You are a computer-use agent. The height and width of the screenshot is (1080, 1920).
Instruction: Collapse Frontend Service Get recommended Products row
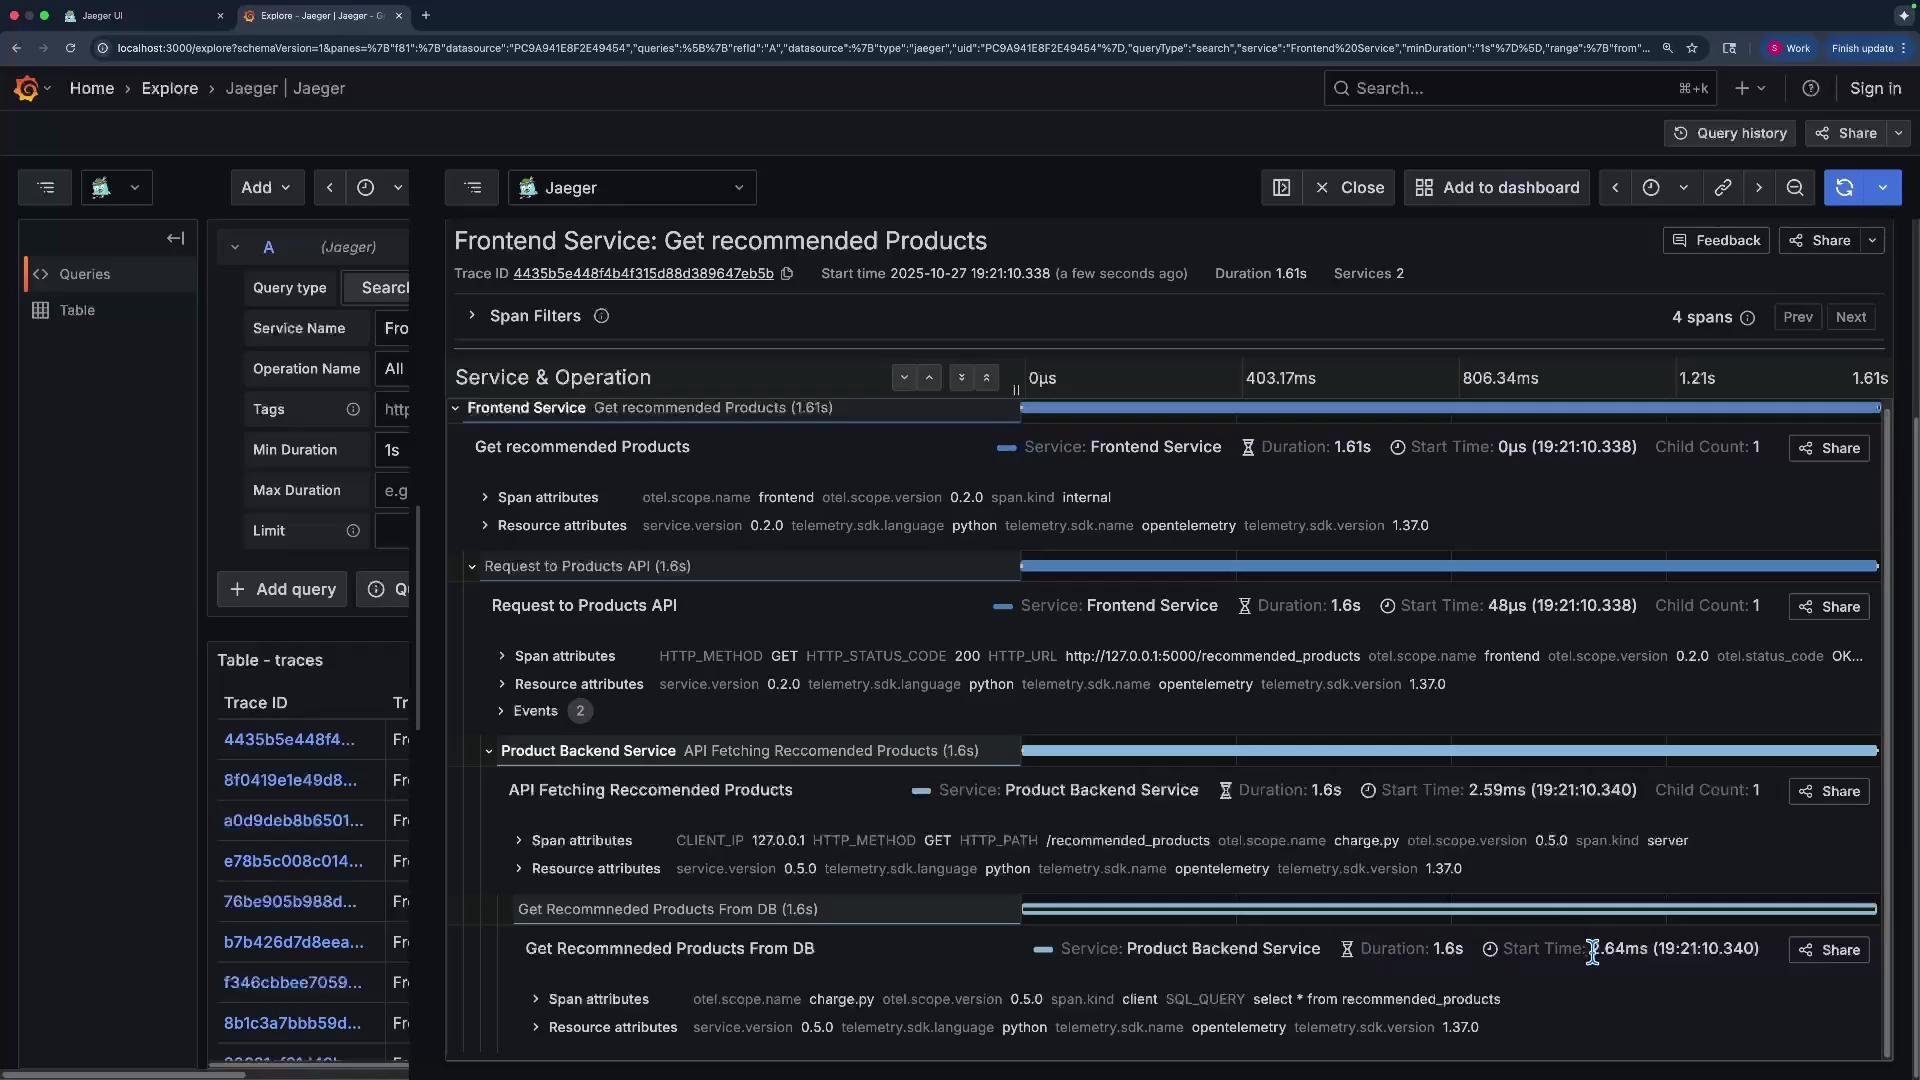(456, 408)
